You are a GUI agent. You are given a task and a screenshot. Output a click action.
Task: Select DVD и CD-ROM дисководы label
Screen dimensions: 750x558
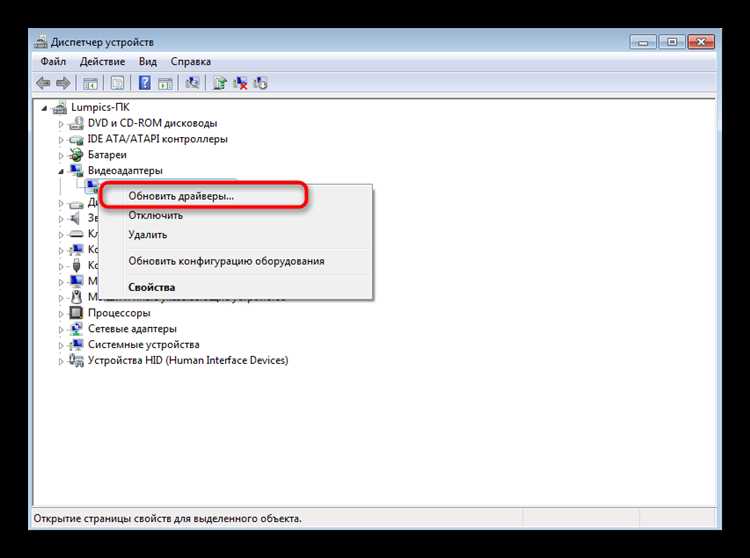coord(153,123)
